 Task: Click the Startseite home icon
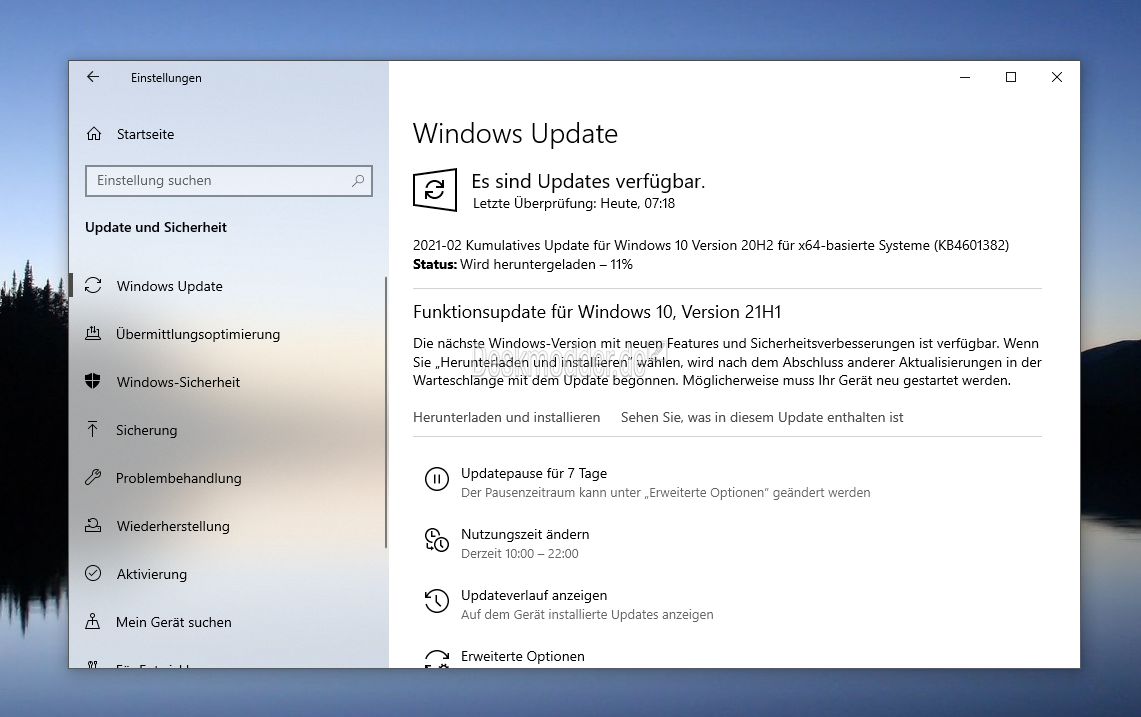pos(94,134)
